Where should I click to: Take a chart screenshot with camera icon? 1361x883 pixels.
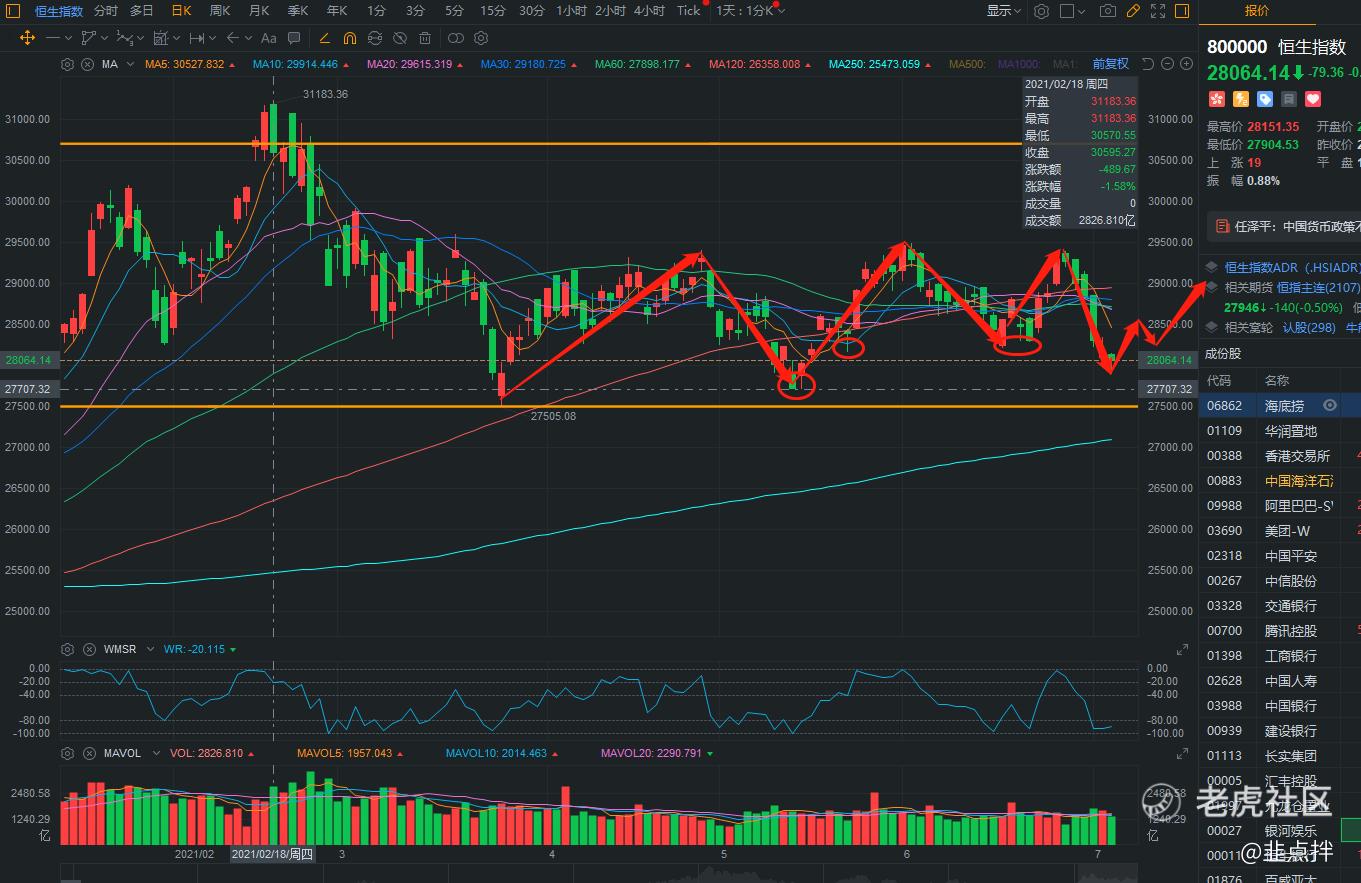pos(1107,11)
